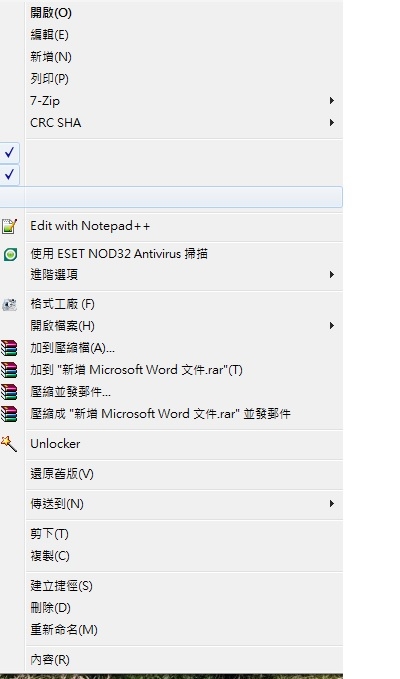400x679 pixels.
Task: Click the highlighted blank menu entry
Action: coord(171,197)
